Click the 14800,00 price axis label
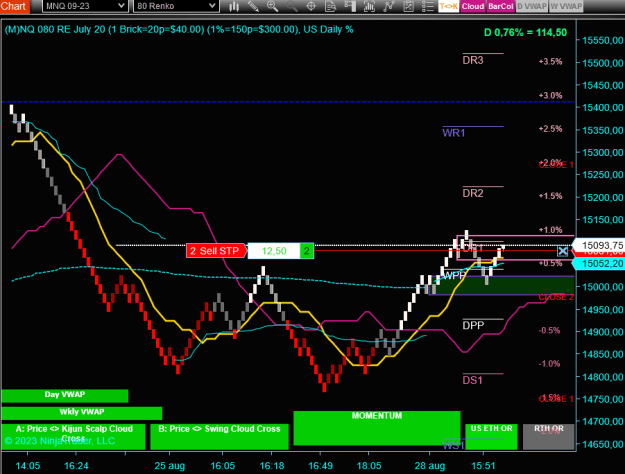This screenshot has height=474, width=625. coord(603,377)
